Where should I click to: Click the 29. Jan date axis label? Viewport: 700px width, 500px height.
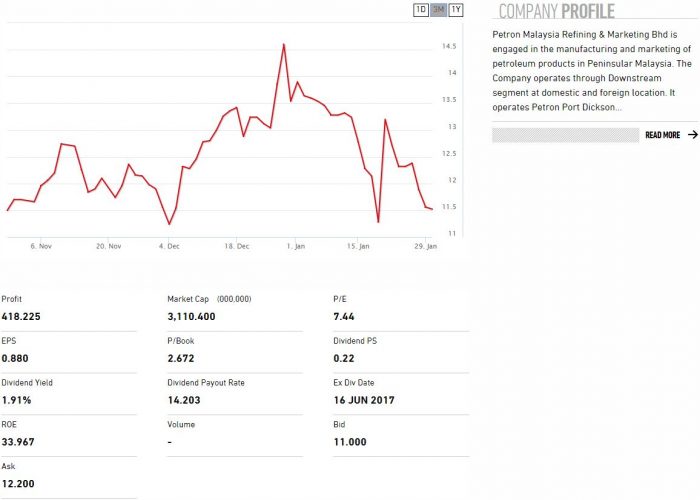[x=425, y=246]
